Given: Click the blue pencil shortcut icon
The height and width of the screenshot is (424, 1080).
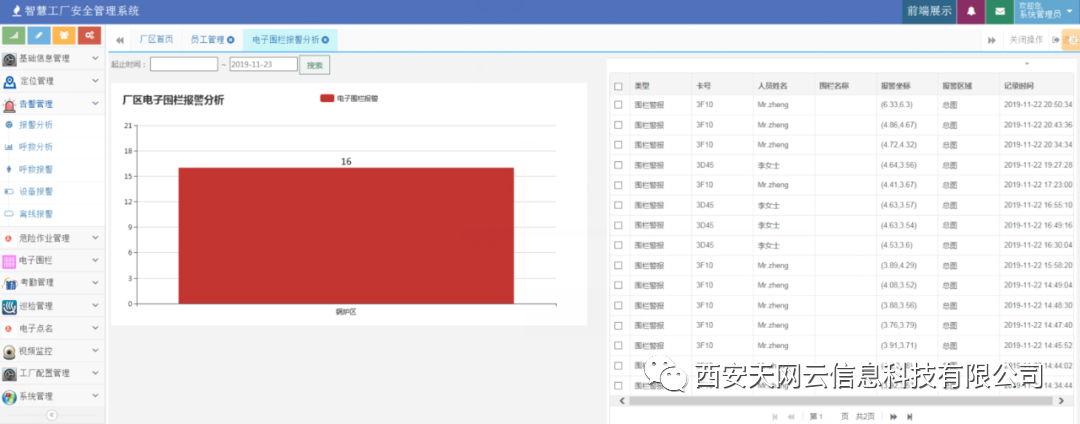Looking at the screenshot, I should coord(39,35).
